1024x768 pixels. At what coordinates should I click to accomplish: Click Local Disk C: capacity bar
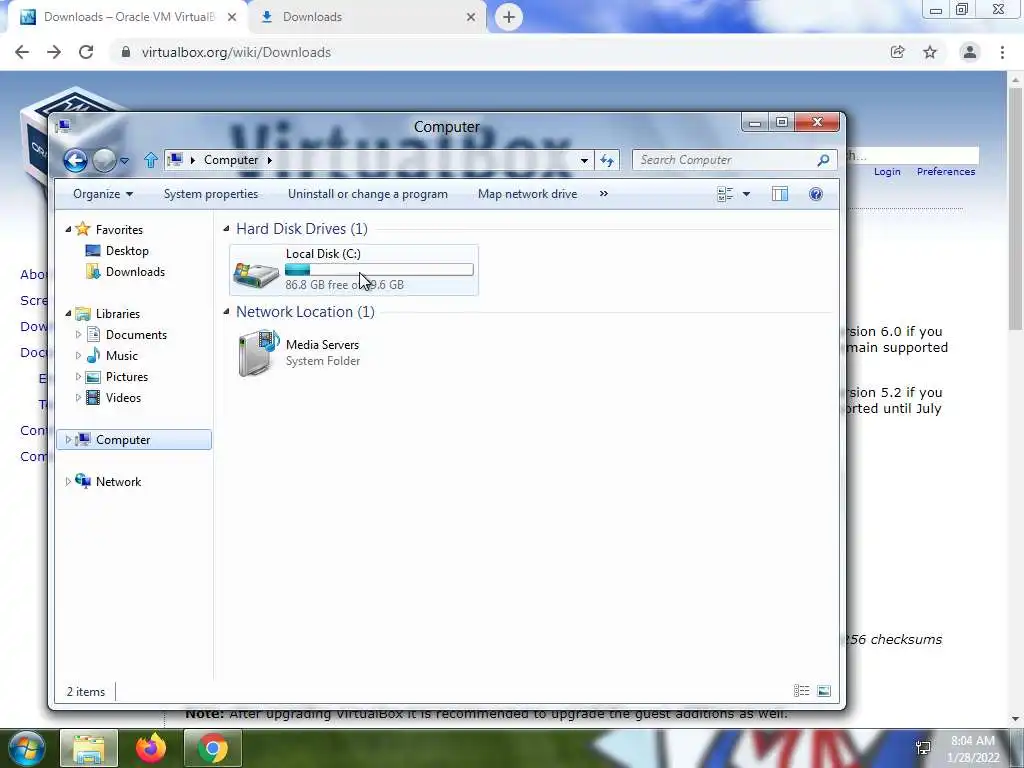(x=379, y=270)
